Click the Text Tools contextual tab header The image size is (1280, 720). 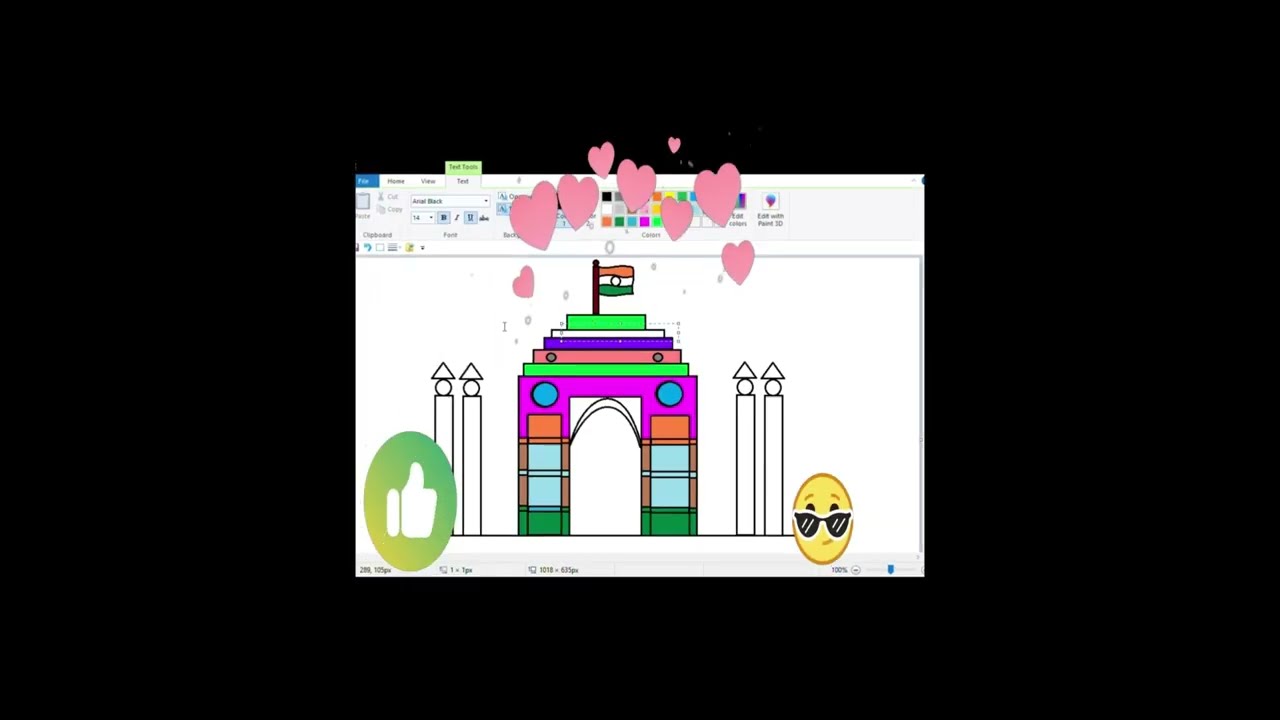(x=463, y=167)
